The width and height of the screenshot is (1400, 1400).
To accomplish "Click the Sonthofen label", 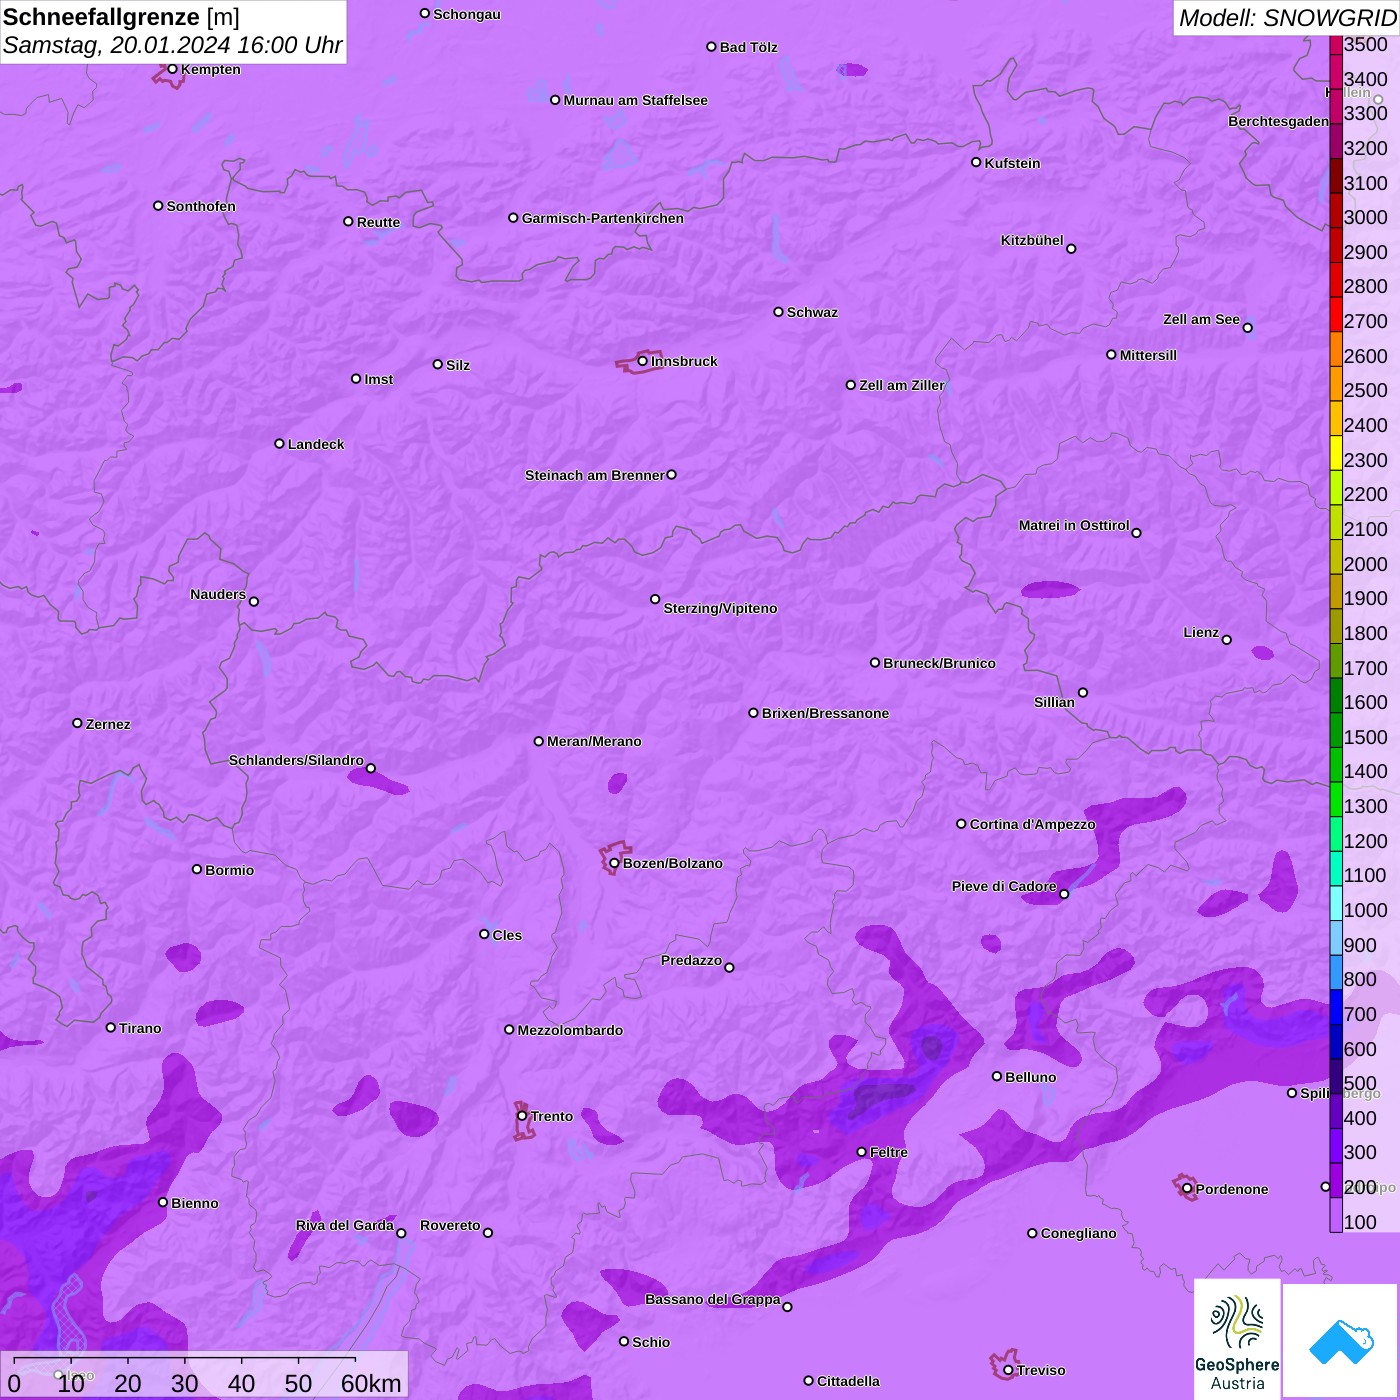I will (201, 206).
